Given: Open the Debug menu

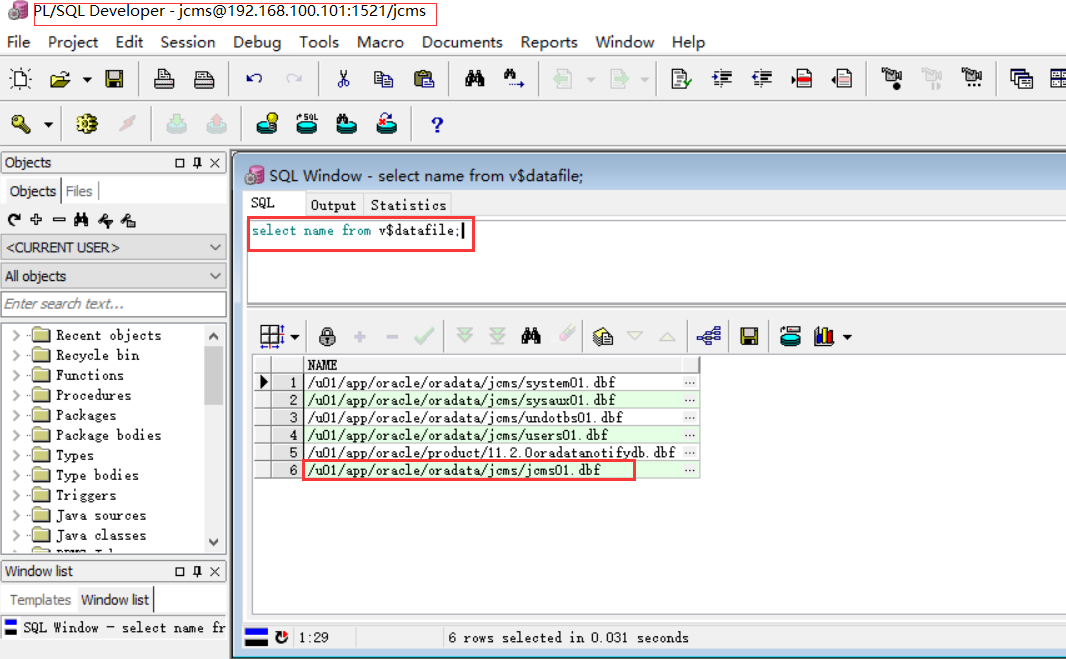Looking at the screenshot, I should tap(257, 42).
